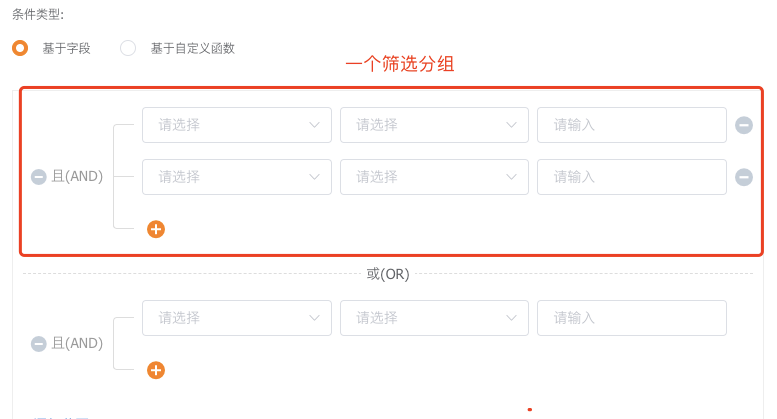
Task: Click the 请输入 field in the top row
Action: (631, 125)
